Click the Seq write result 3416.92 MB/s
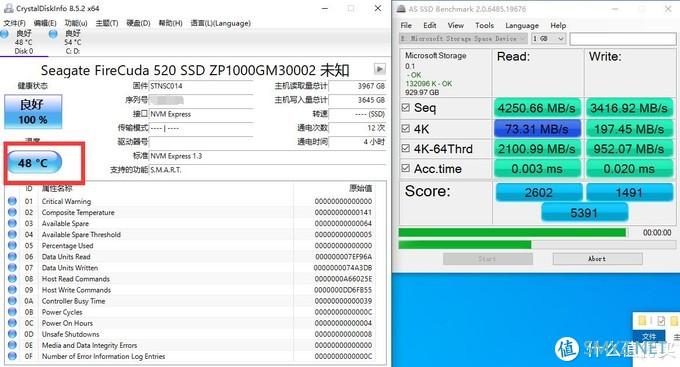Image resolution: width=680 pixels, height=367 pixels. (x=629, y=108)
